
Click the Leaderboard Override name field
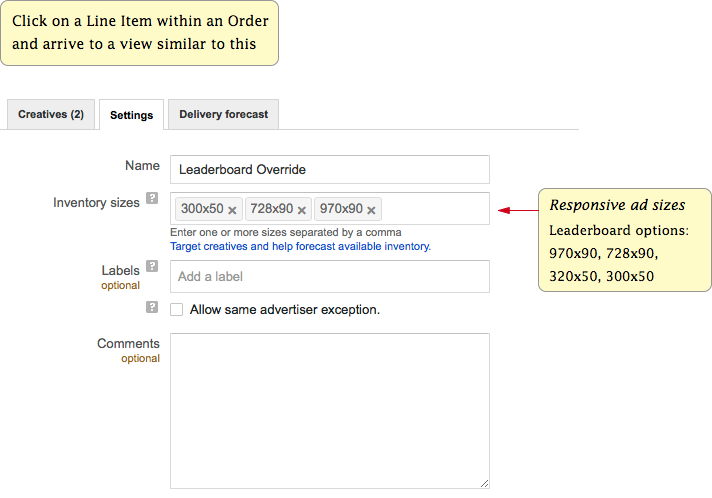(330, 169)
